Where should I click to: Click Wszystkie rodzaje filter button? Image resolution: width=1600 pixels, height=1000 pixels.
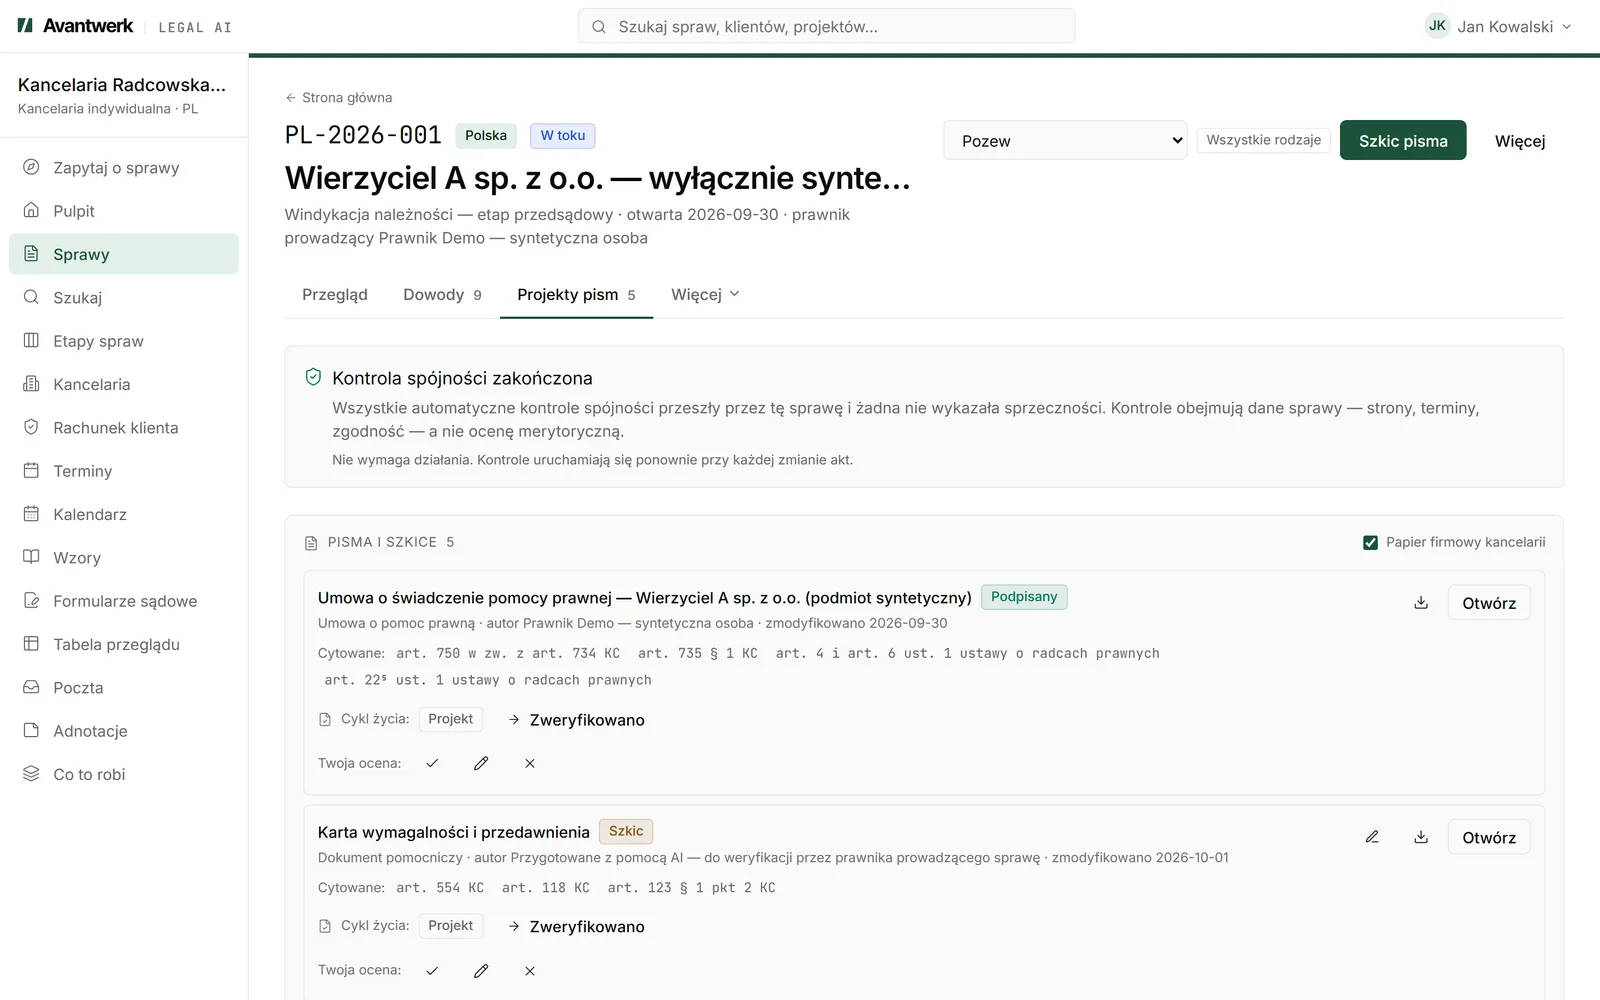coord(1263,140)
